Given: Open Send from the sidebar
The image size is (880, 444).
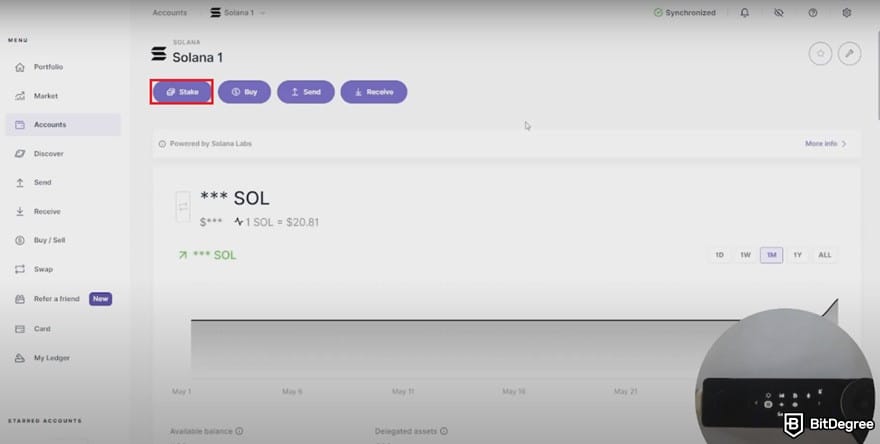Looking at the screenshot, I should click(x=42, y=182).
